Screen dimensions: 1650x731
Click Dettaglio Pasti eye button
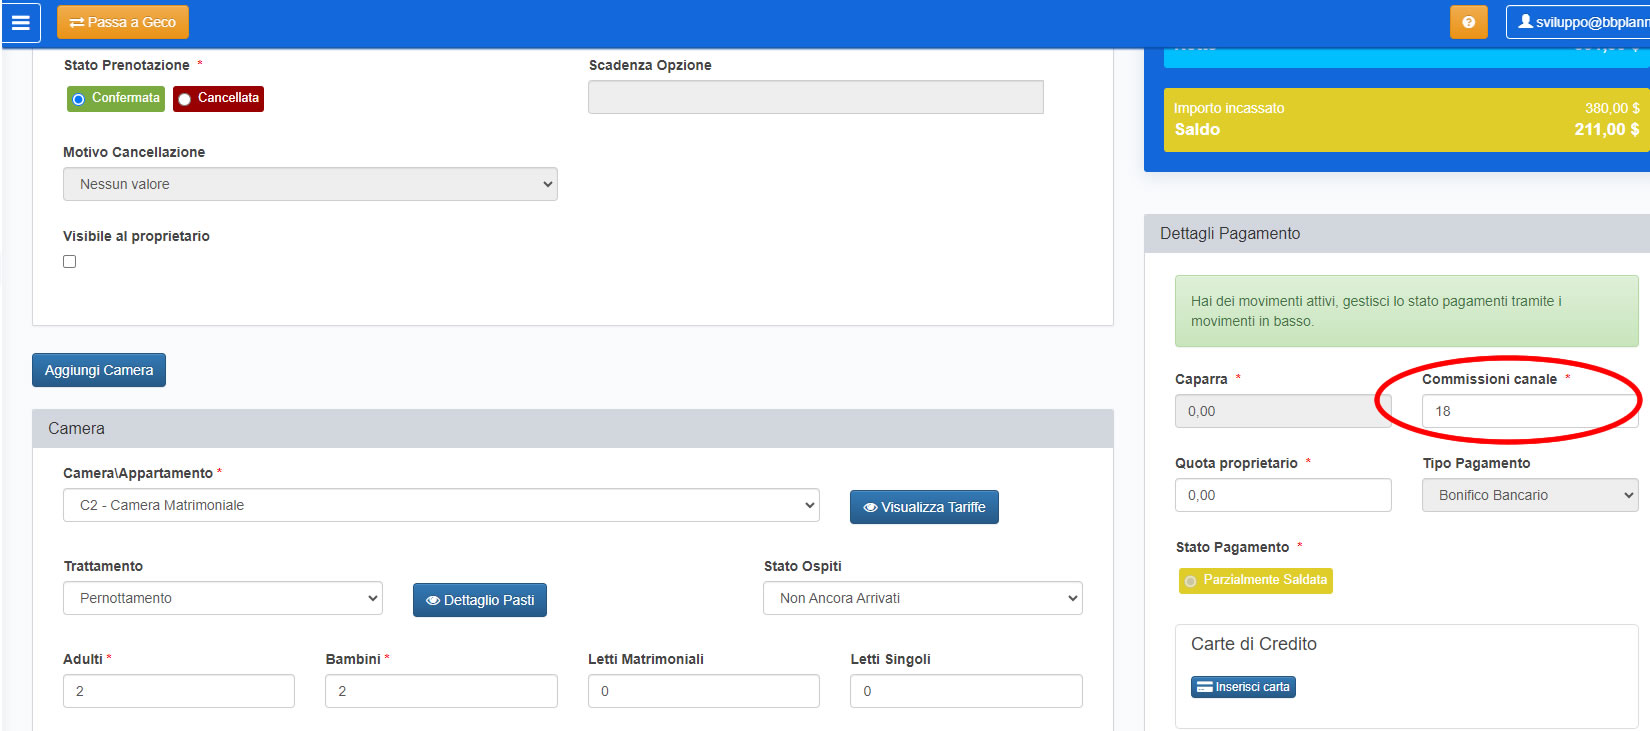pyautogui.click(x=480, y=600)
